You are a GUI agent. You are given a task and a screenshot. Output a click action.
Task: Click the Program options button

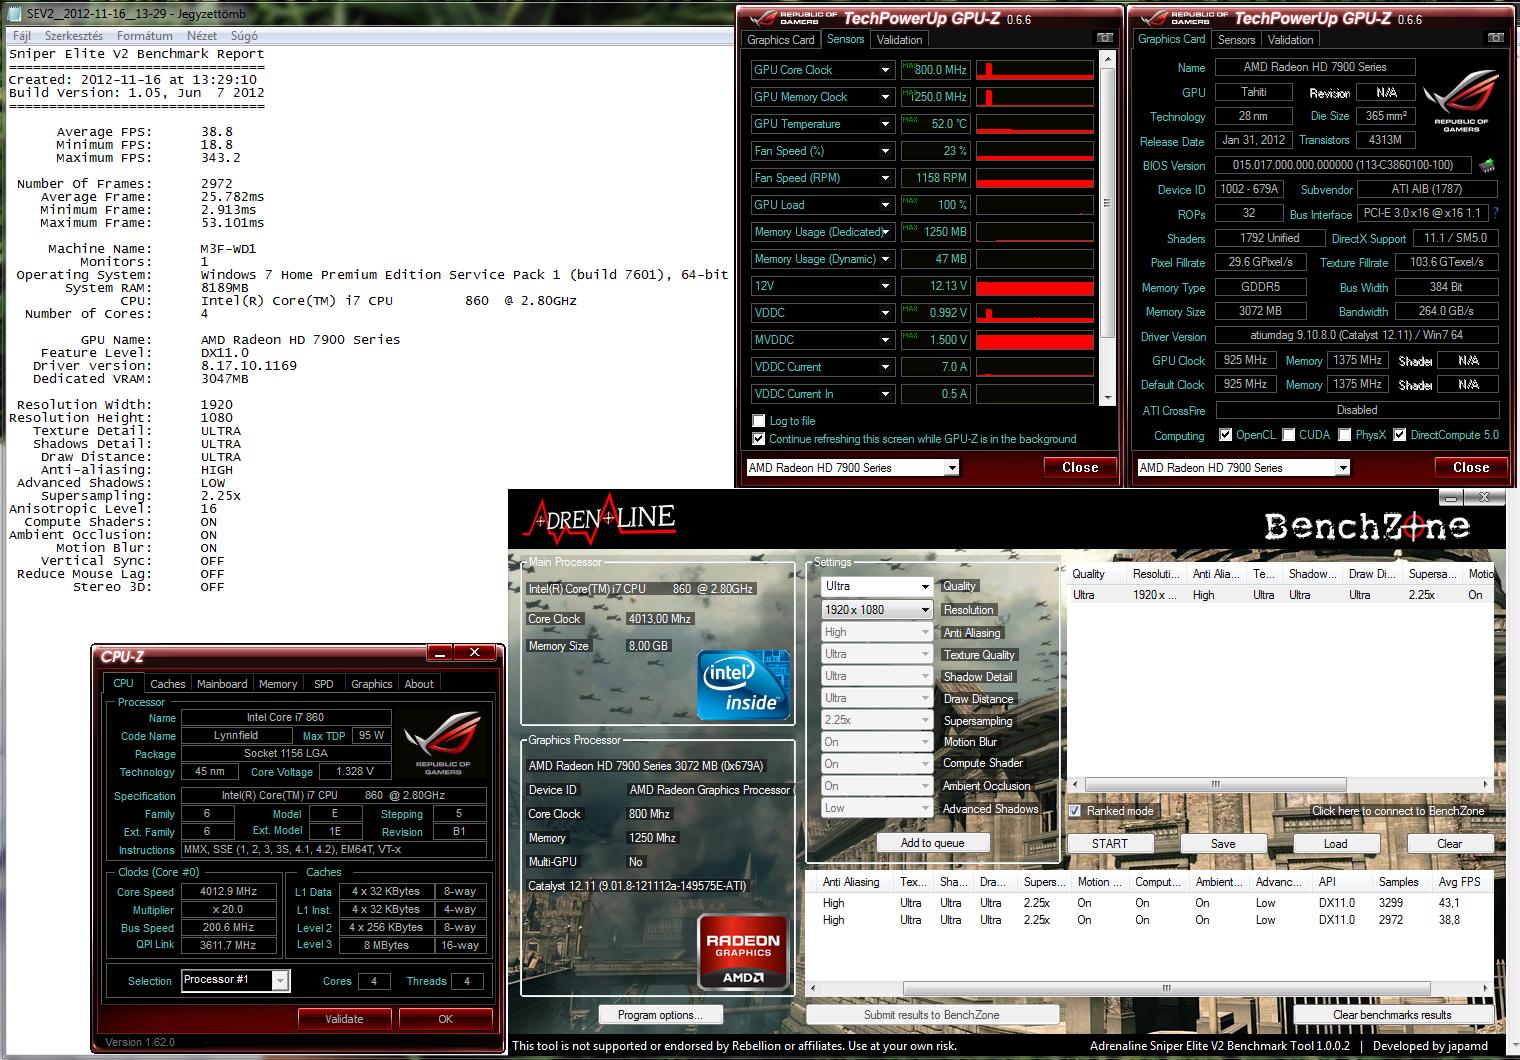point(660,1015)
